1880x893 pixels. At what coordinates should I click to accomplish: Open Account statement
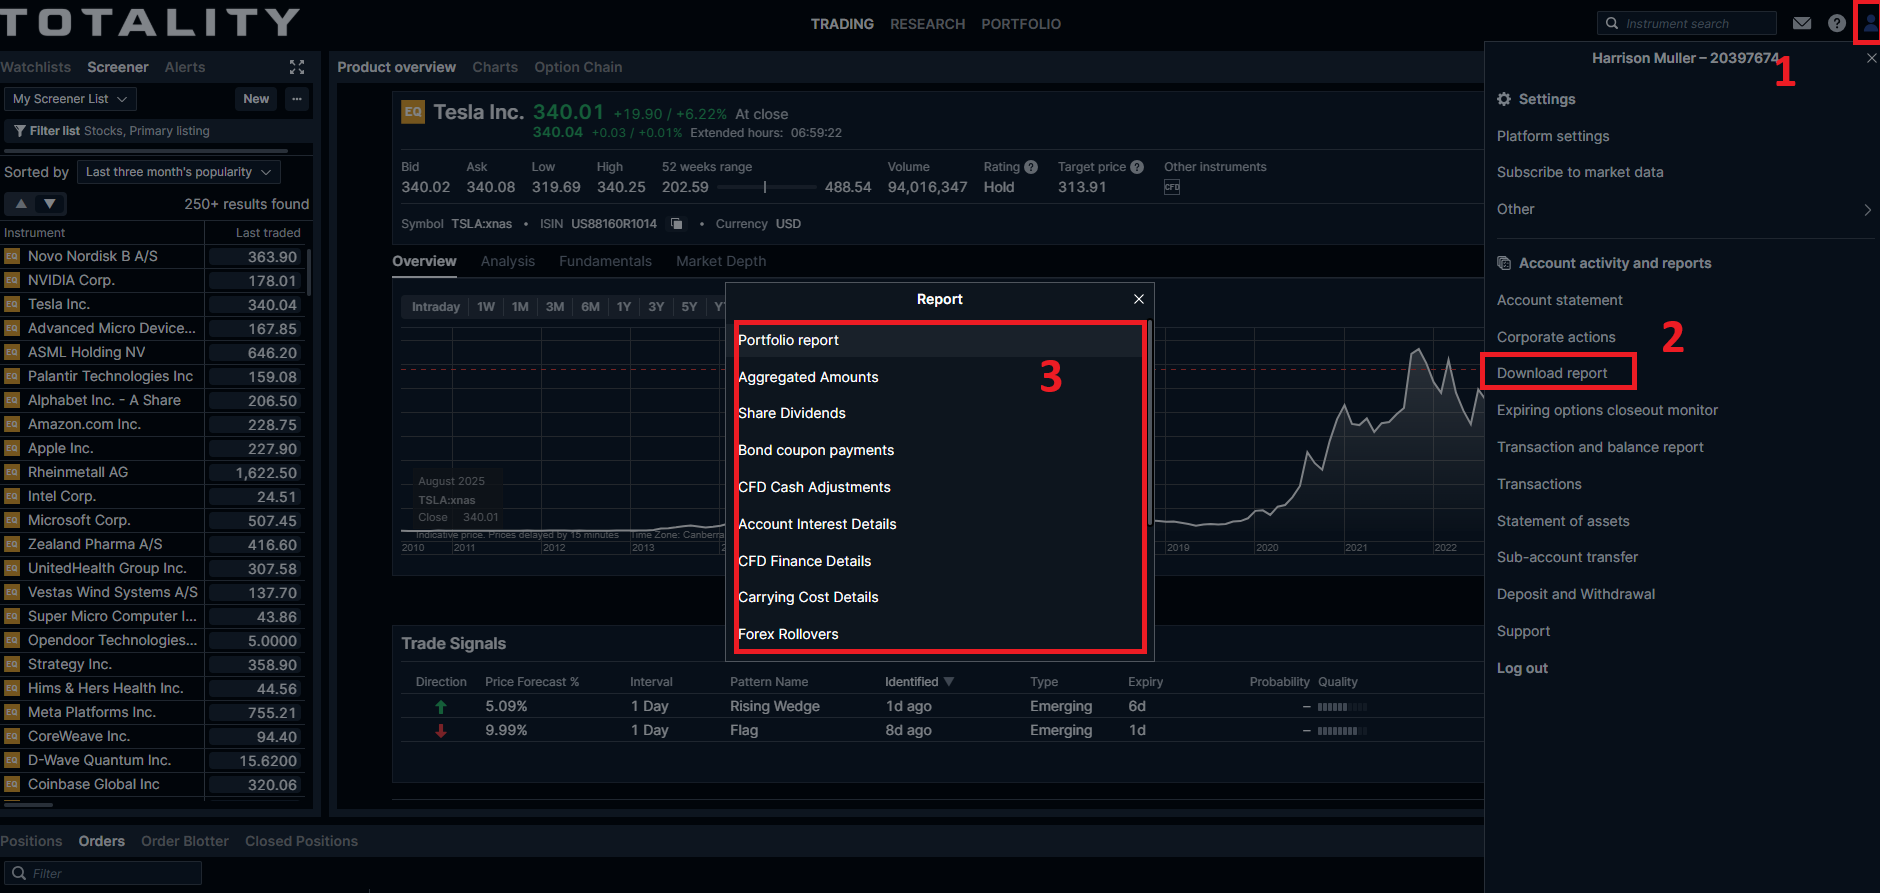[1560, 300]
